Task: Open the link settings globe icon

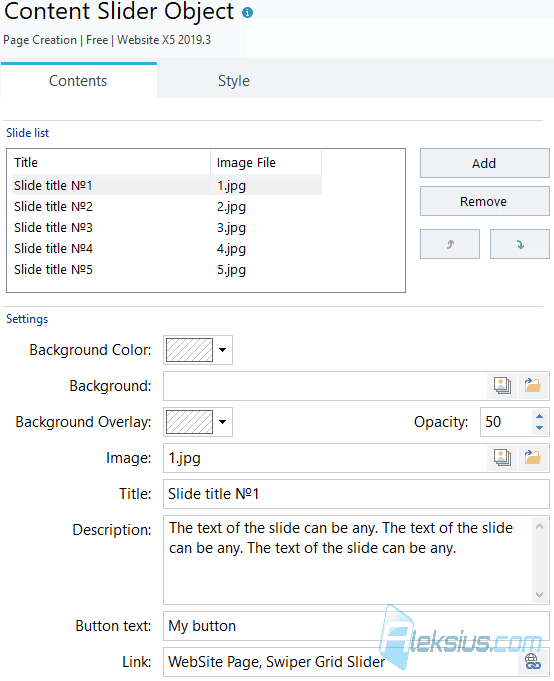Action: [533, 661]
